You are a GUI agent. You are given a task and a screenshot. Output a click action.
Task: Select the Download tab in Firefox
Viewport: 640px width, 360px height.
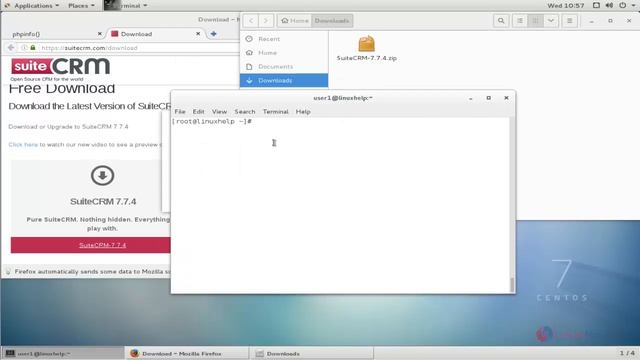click(x=155, y=34)
